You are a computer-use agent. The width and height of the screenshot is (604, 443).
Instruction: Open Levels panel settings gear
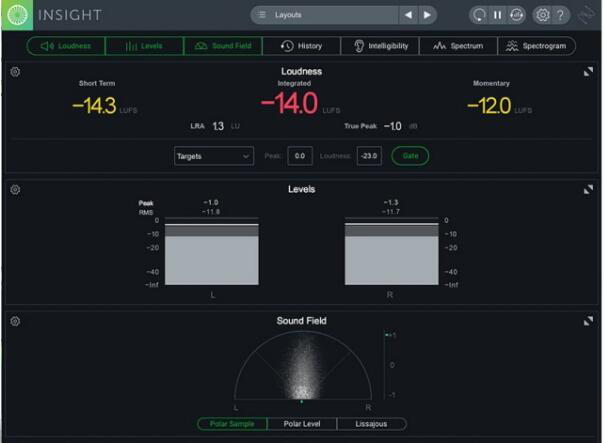click(x=15, y=190)
